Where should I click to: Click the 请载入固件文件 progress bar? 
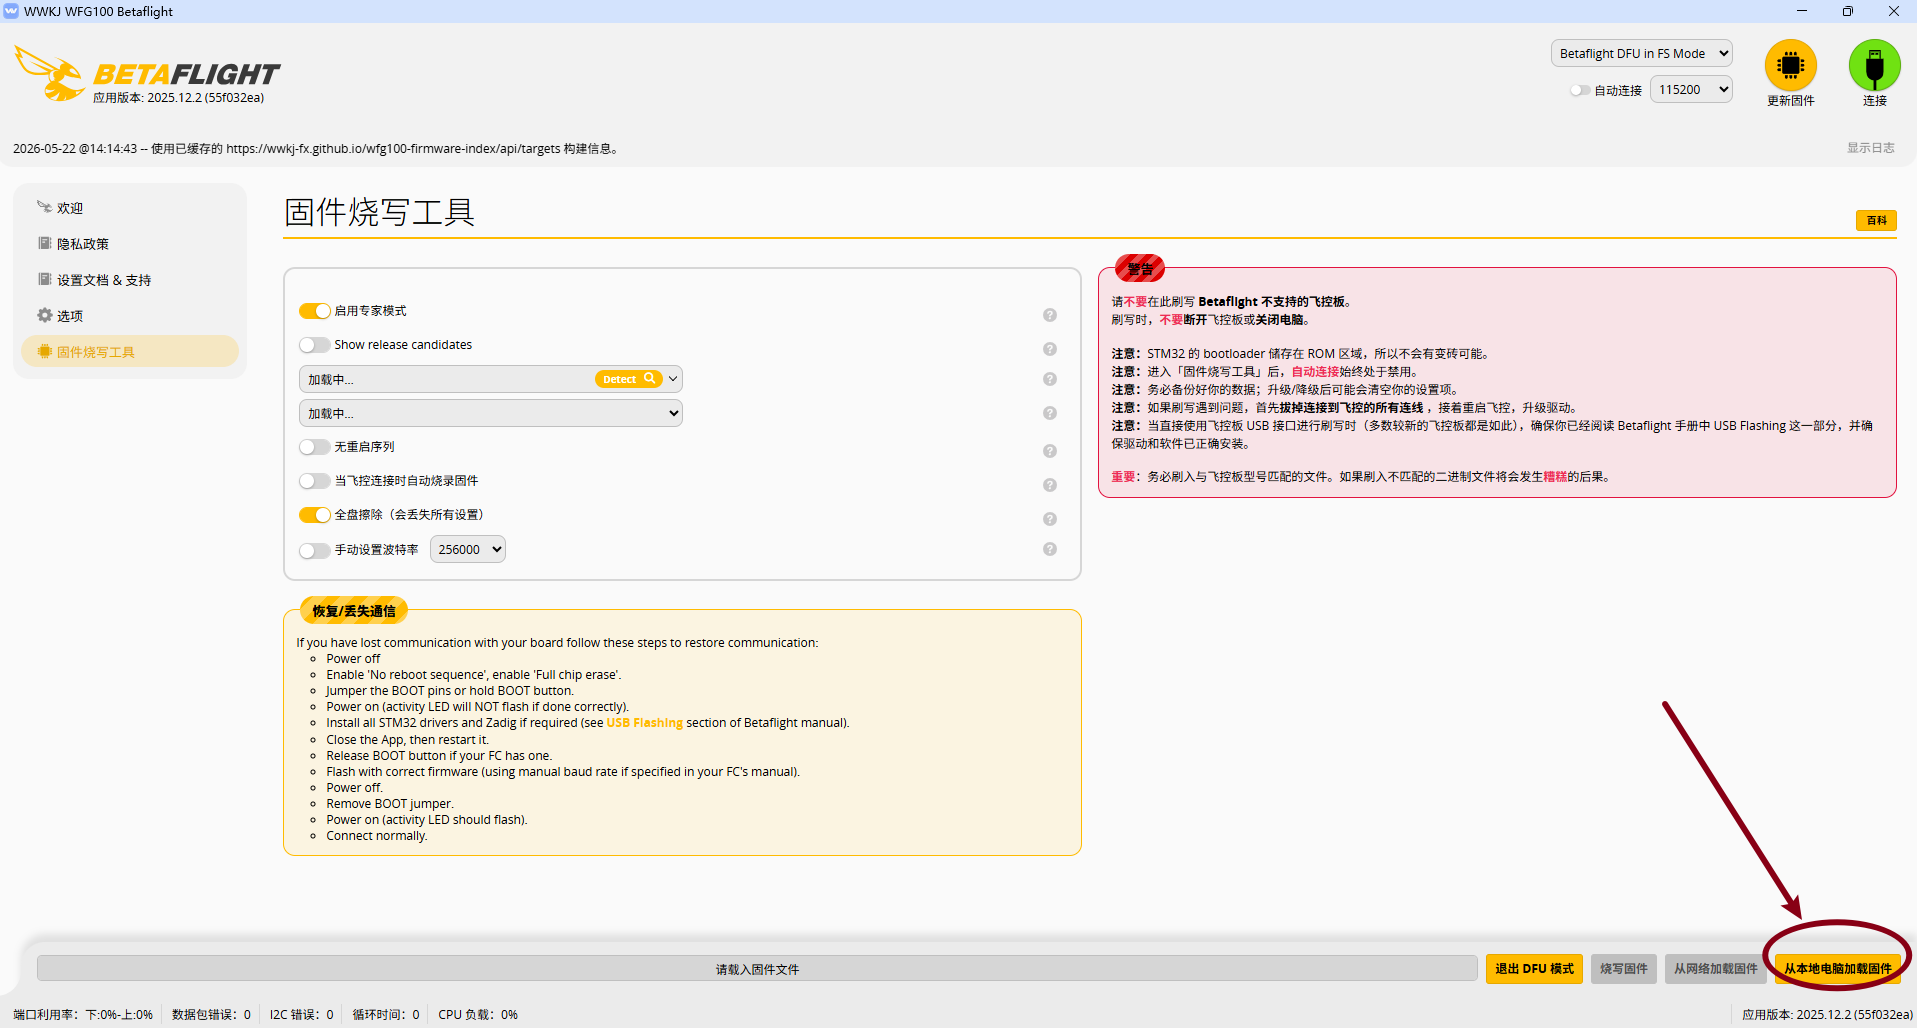757,969
